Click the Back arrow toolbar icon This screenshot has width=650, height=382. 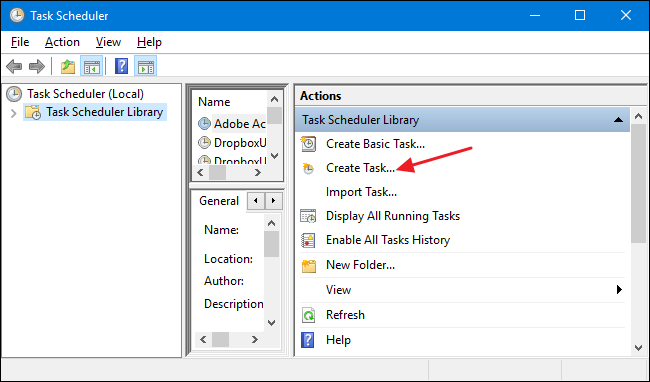[14, 66]
